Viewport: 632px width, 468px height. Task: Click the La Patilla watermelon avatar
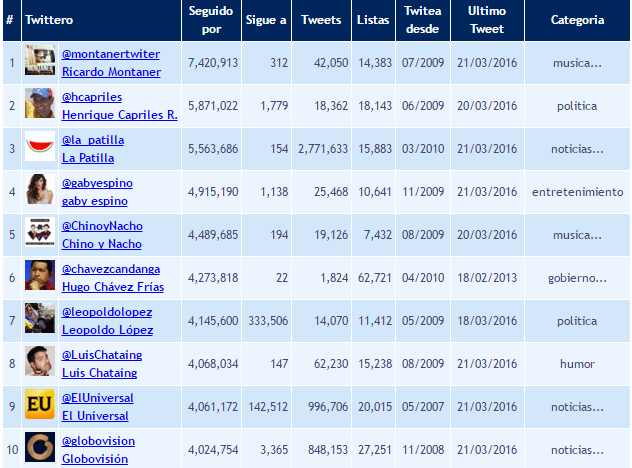coord(40,146)
